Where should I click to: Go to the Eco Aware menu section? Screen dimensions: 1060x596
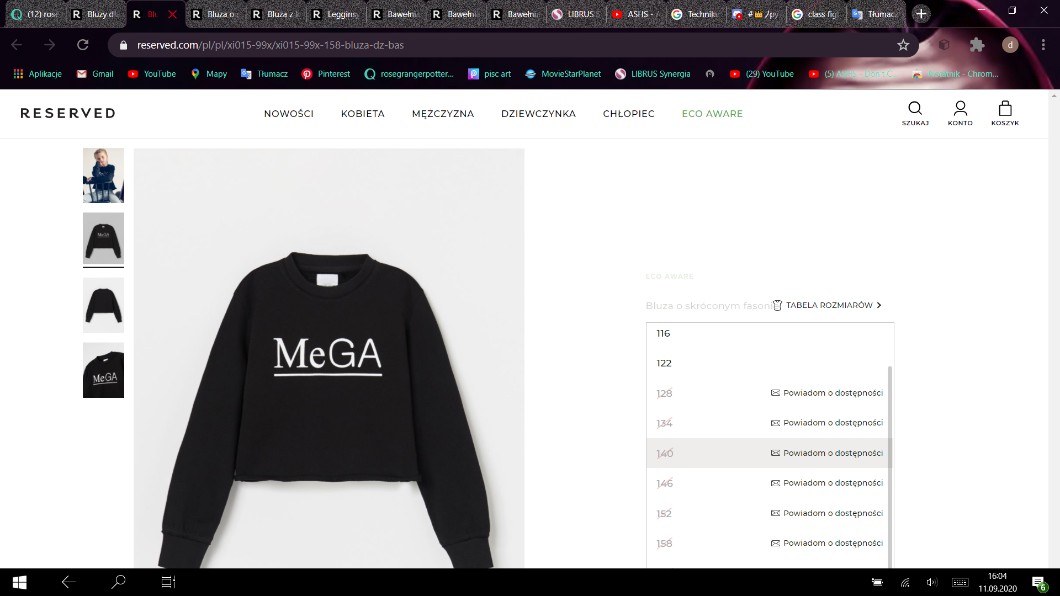[712, 114]
